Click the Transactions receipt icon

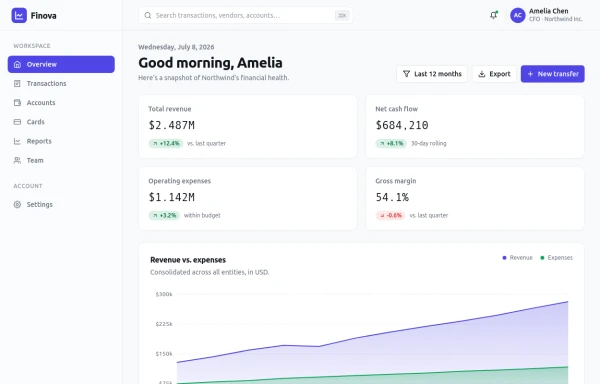(x=17, y=83)
